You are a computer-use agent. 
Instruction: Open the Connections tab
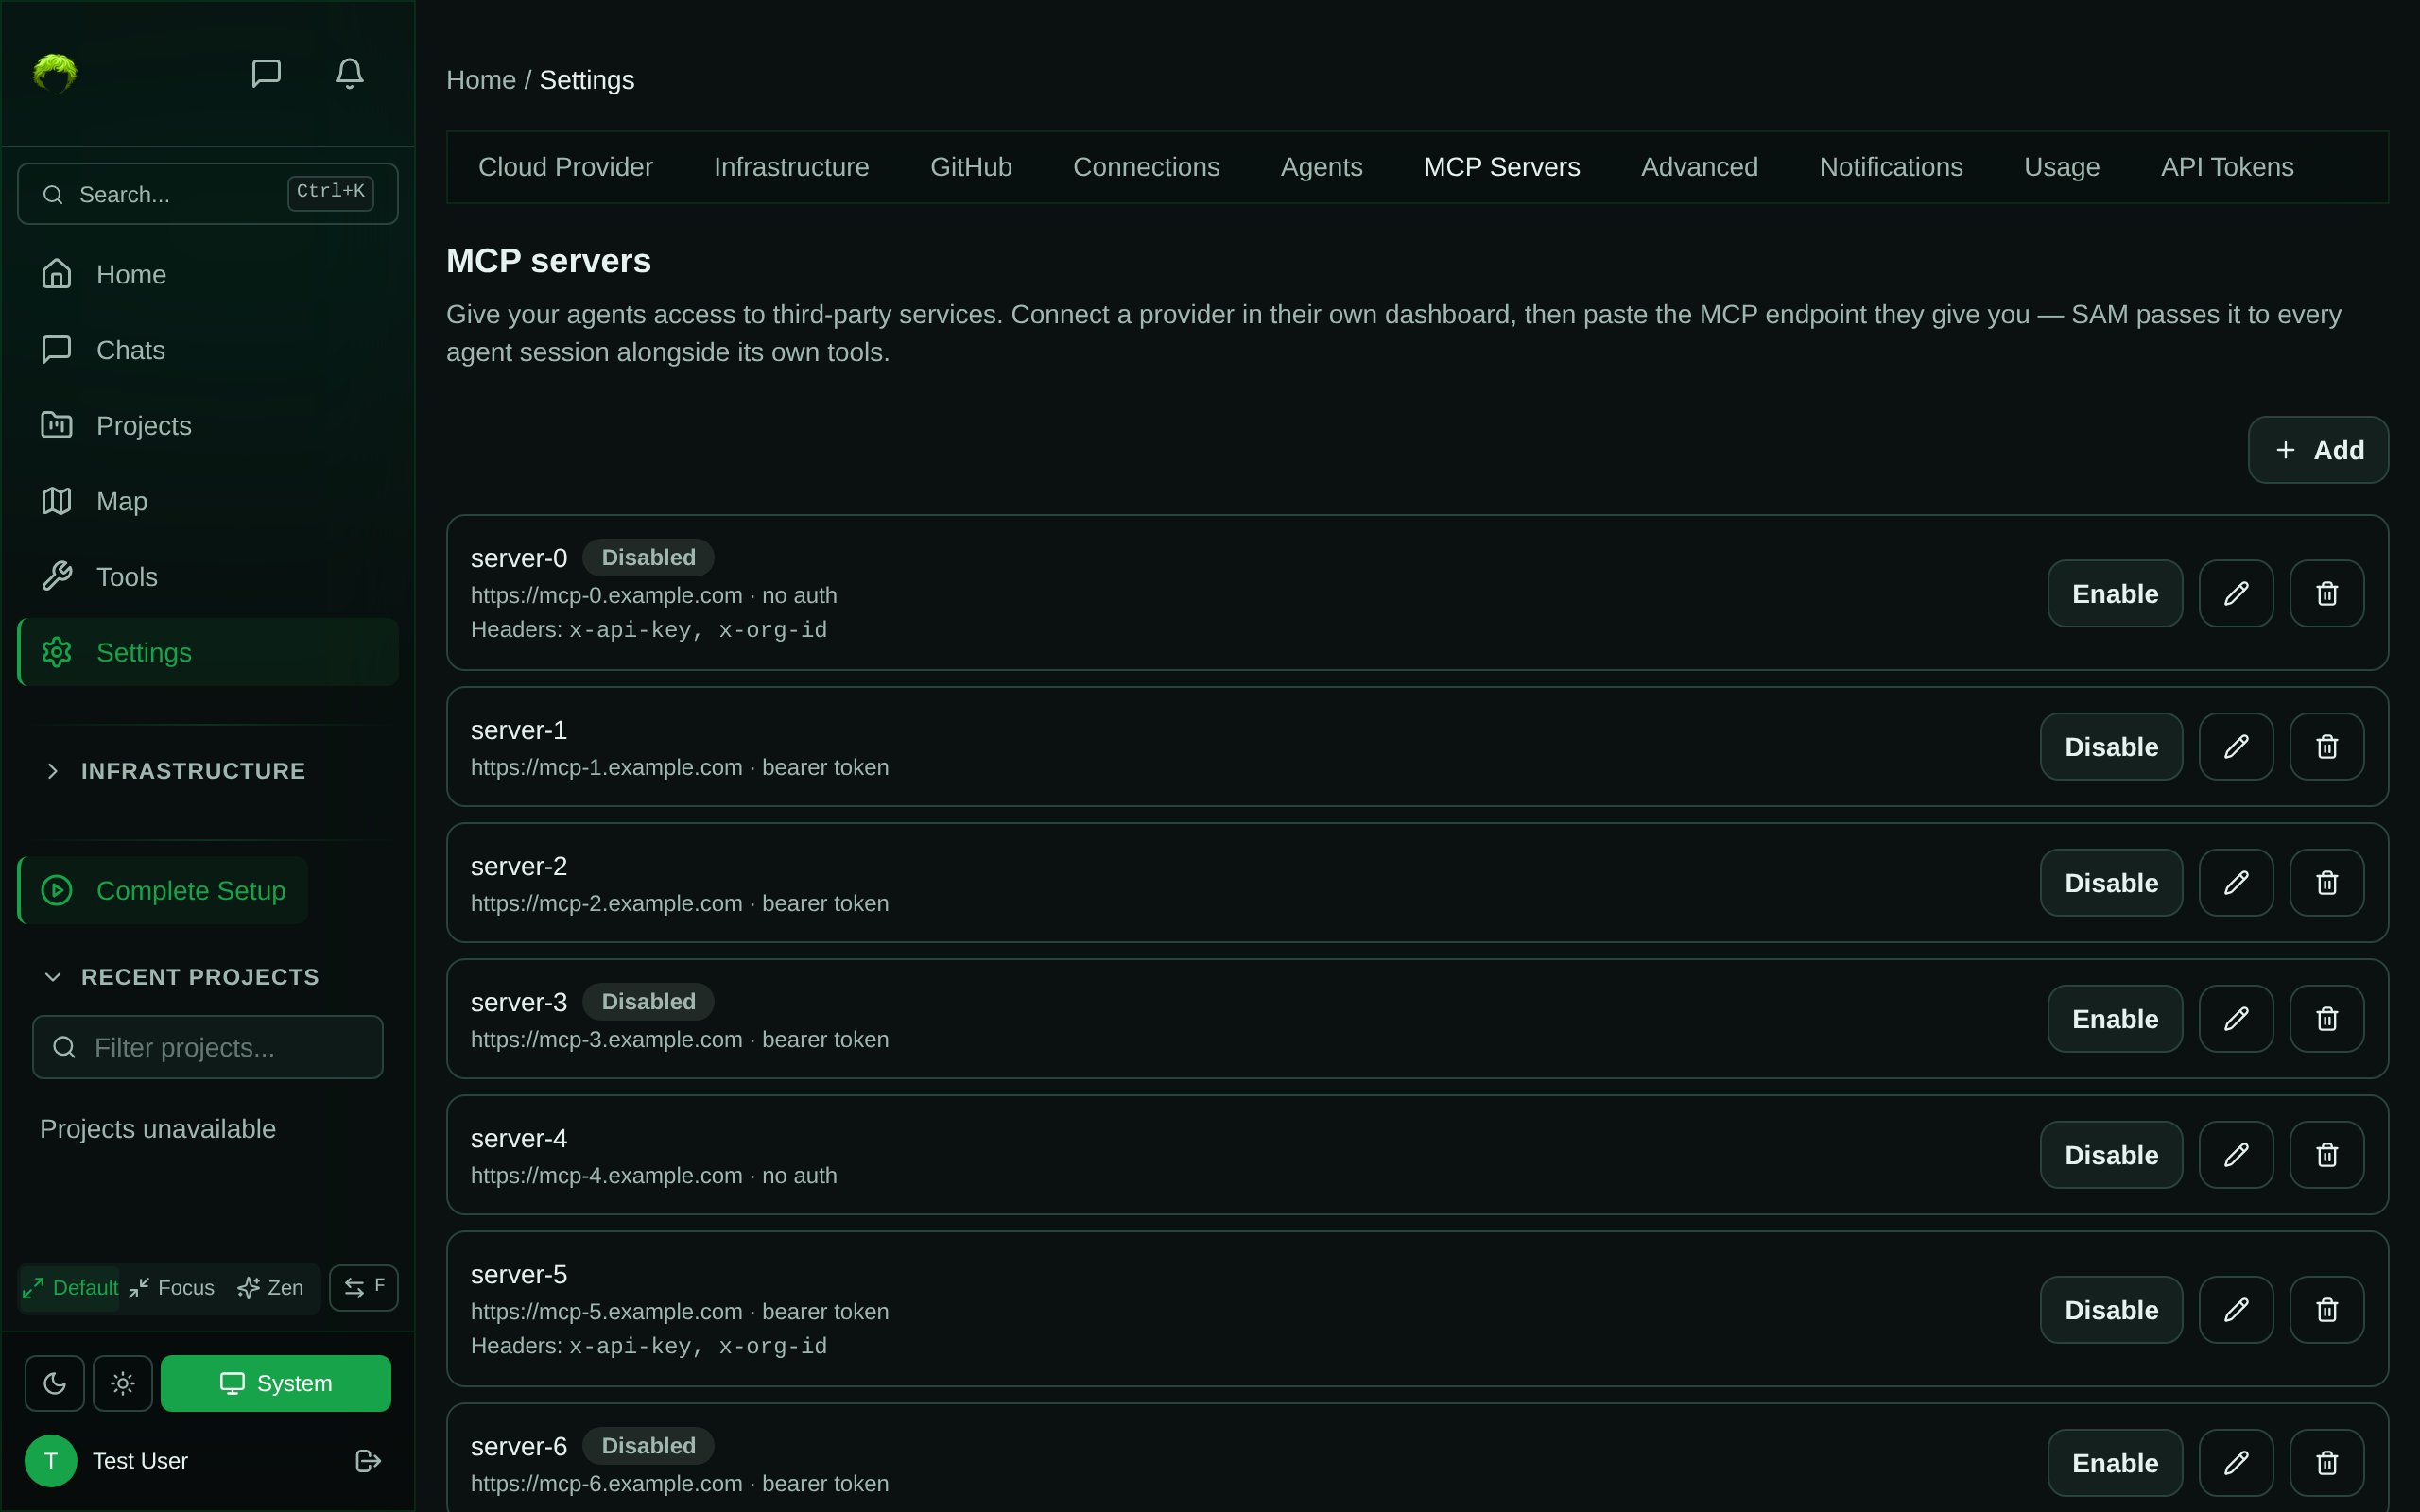point(1146,167)
